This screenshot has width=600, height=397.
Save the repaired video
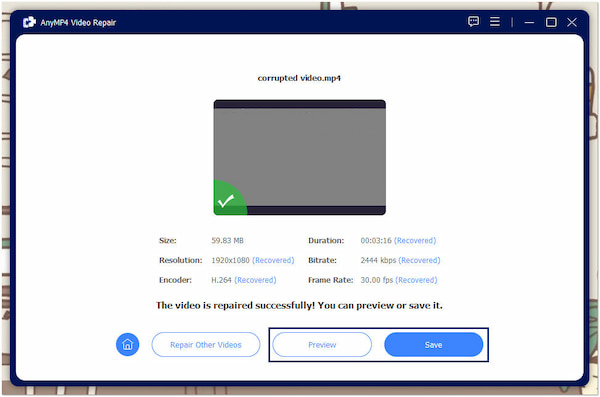coord(434,345)
